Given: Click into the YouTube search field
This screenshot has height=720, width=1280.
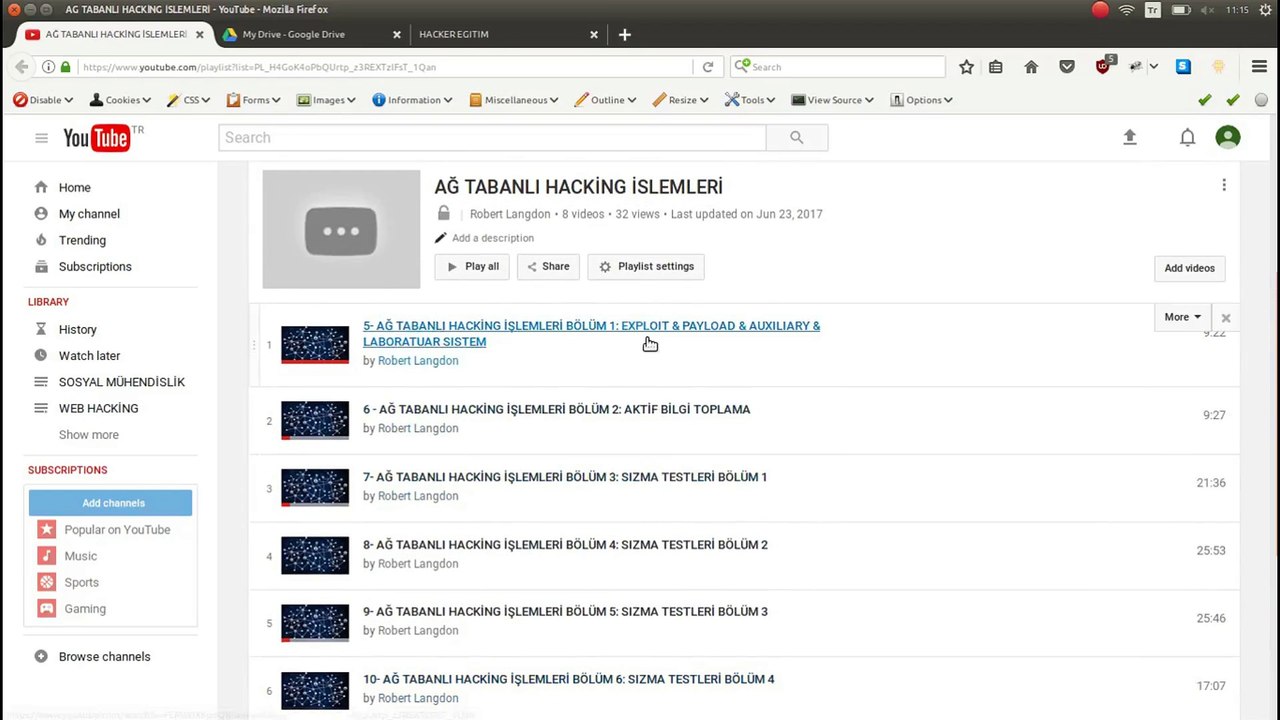Looking at the screenshot, I should tap(492, 138).
